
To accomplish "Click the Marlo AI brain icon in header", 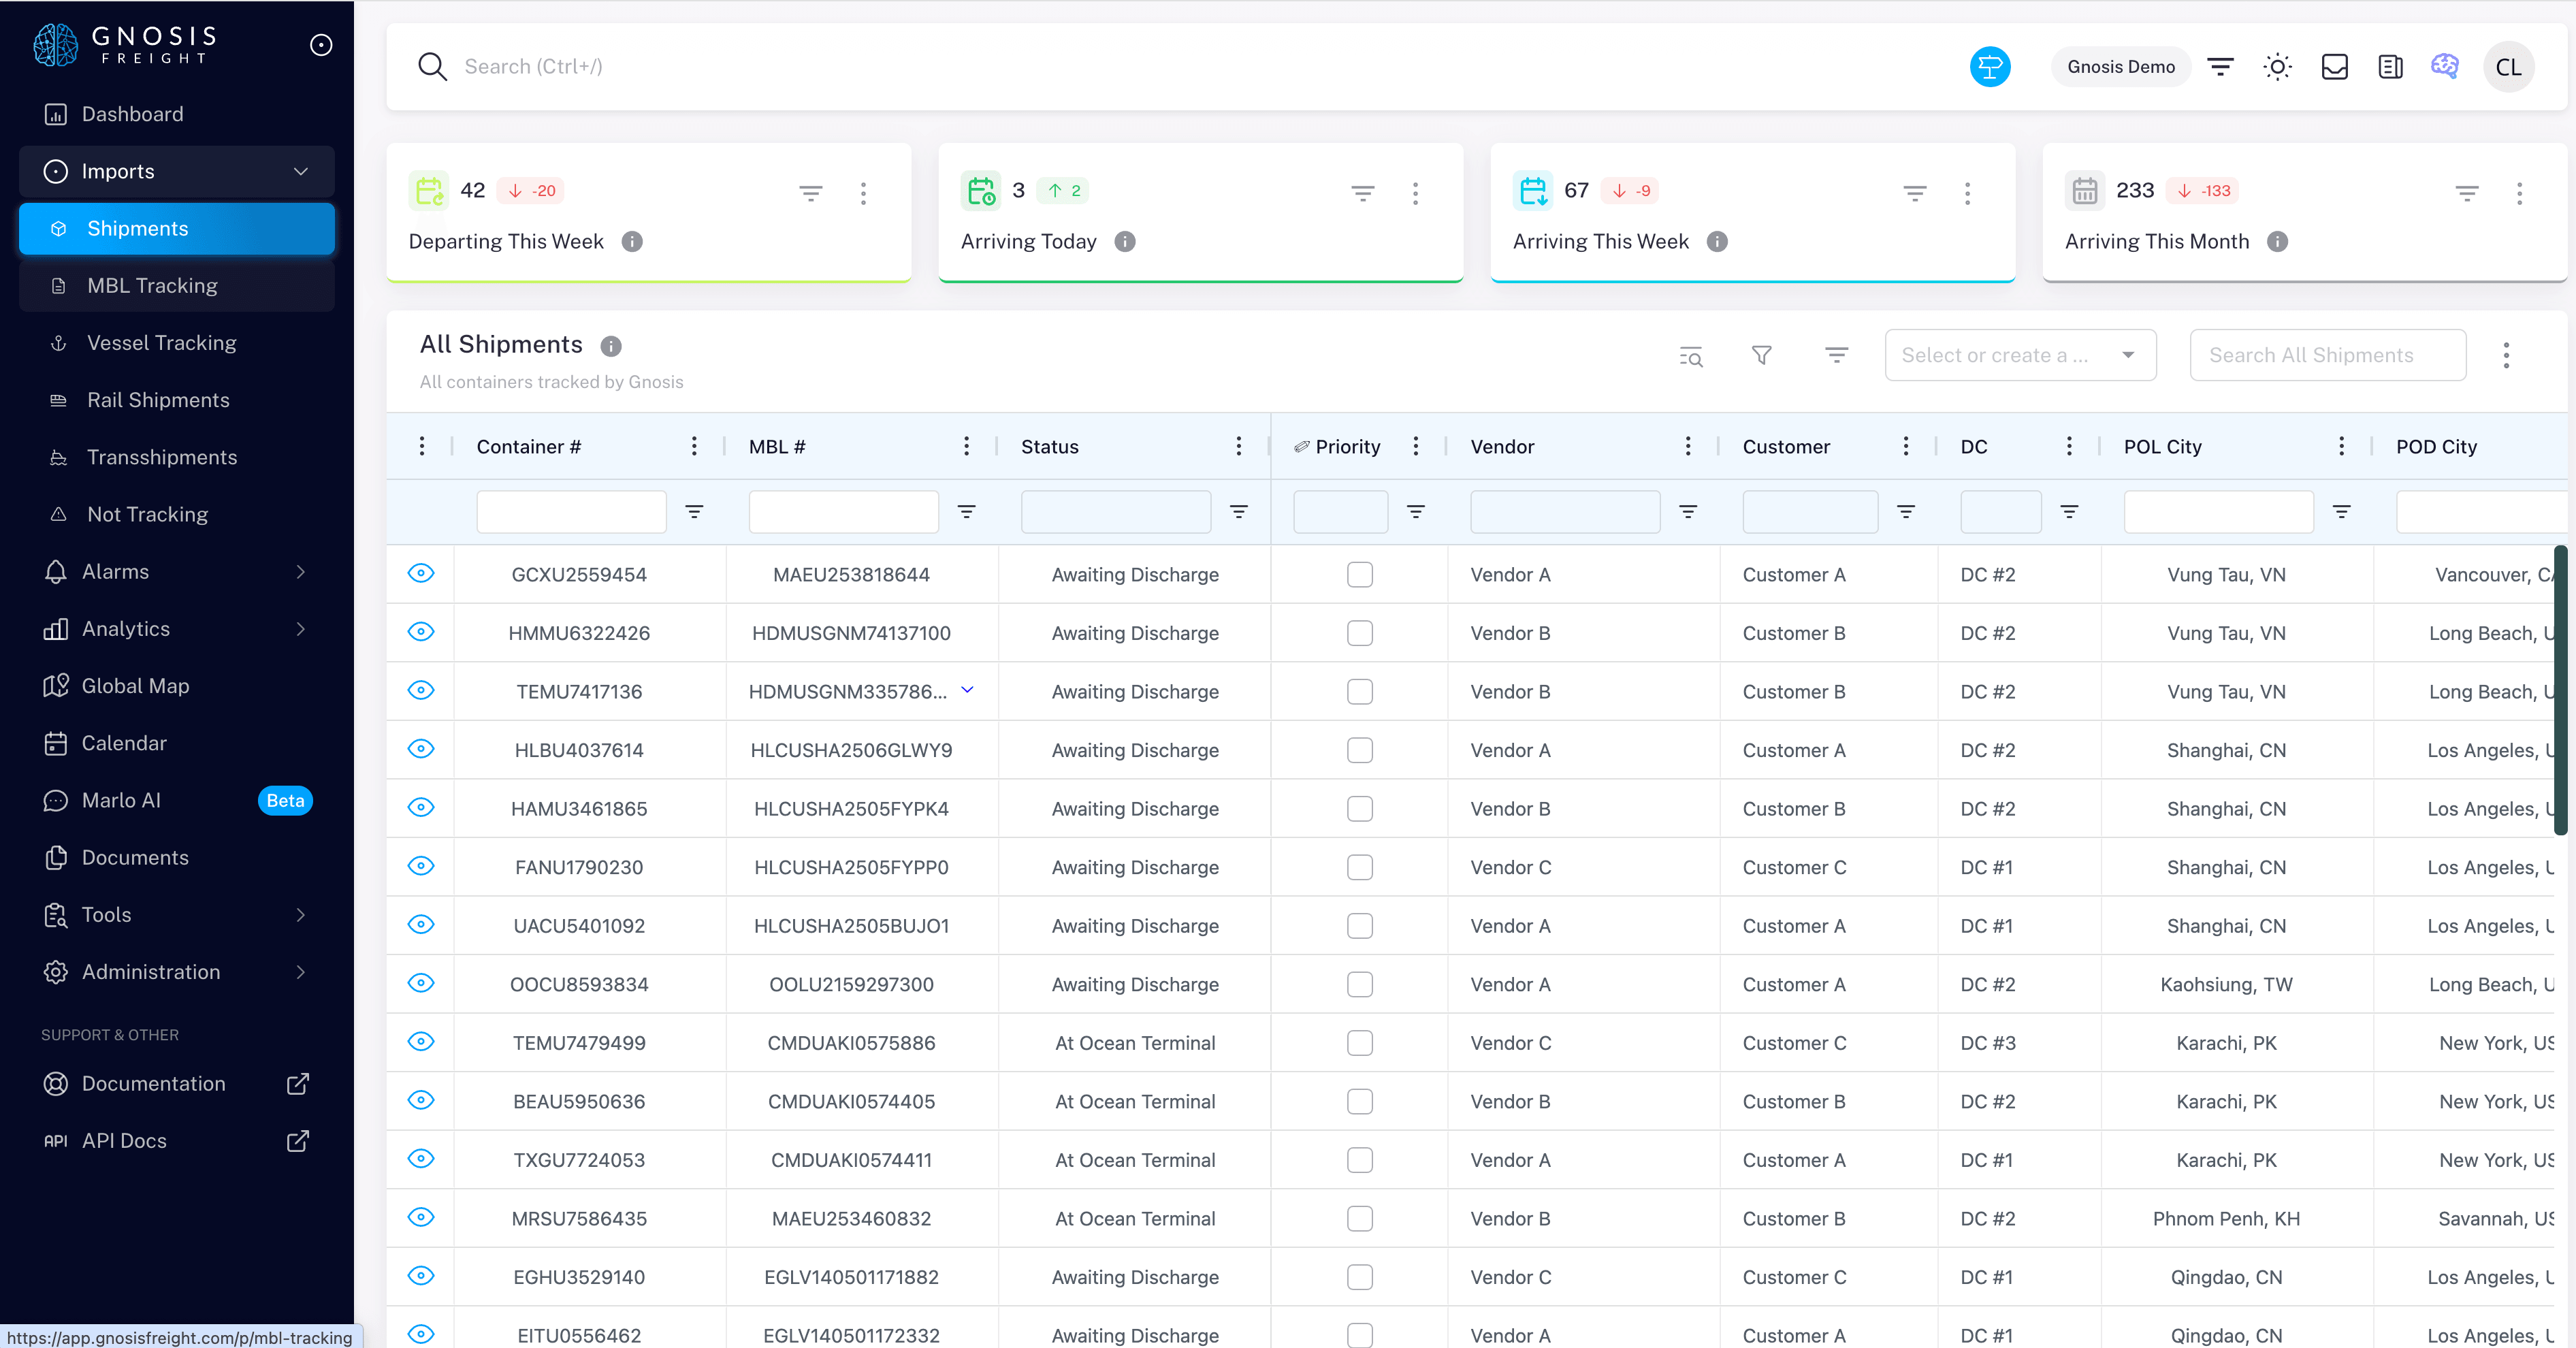I will tap(2444, 66).
